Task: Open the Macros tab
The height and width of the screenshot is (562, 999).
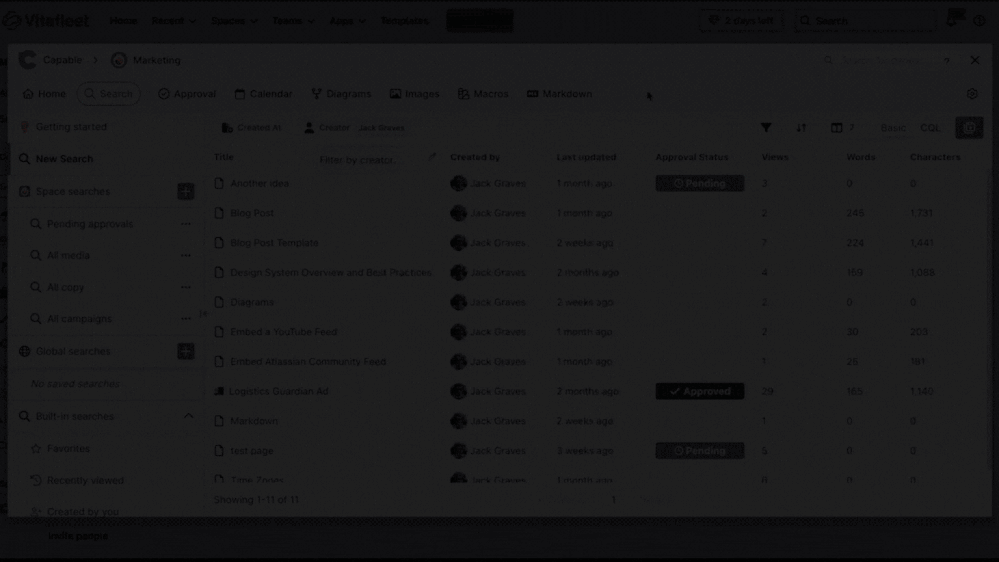Action: [x=483, y=94]
